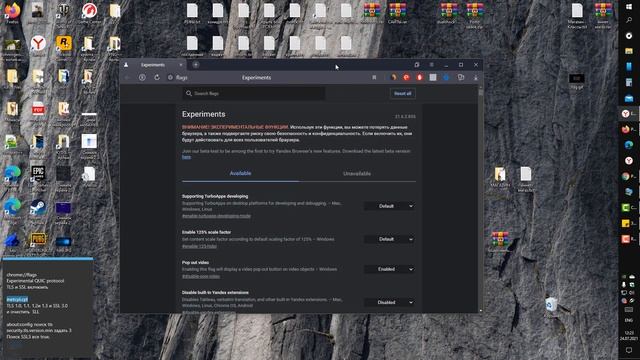The height and width of the screenshot is (360, 640).
Task: Select the highlighted line in the notes window
Action: point(17,299)
